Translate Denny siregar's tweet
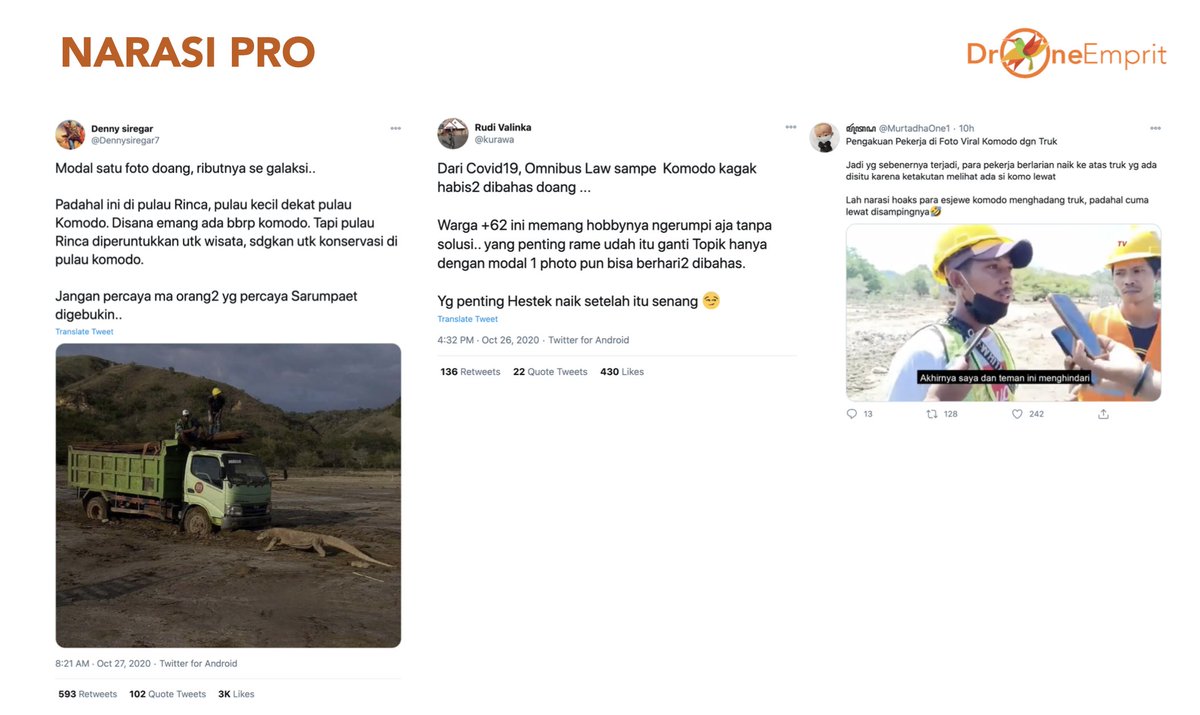This screenshot has width=1200, height=715. 85,332
